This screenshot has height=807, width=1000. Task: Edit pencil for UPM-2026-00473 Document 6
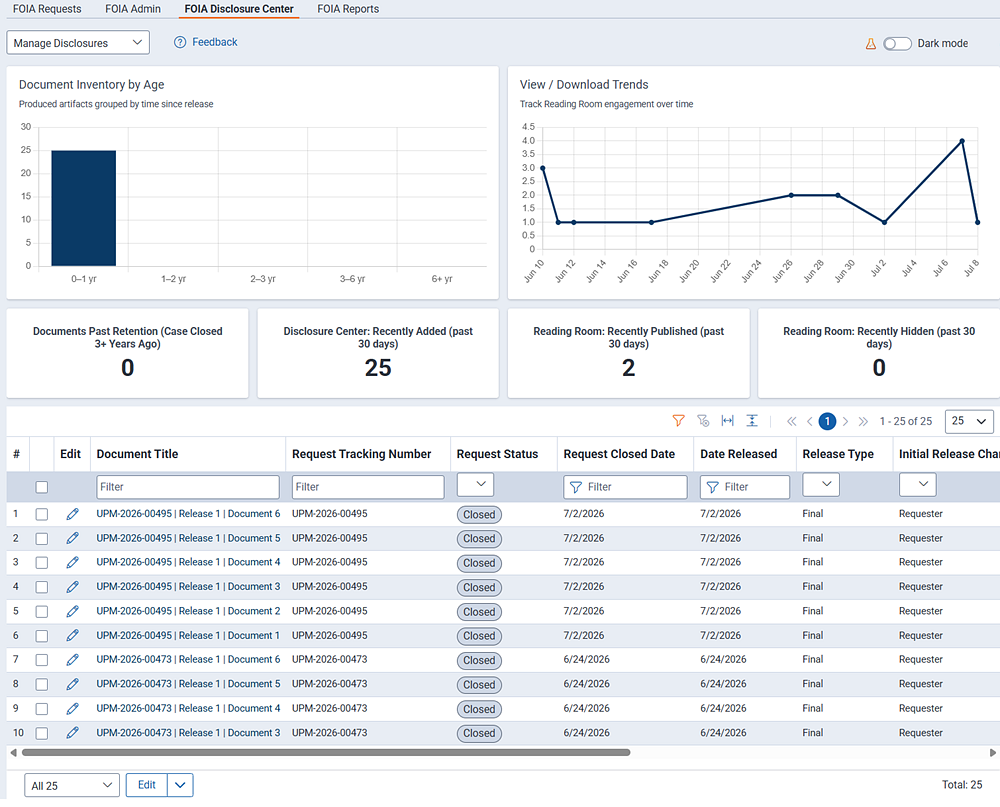pyautogui.click(x=73, y=660)
